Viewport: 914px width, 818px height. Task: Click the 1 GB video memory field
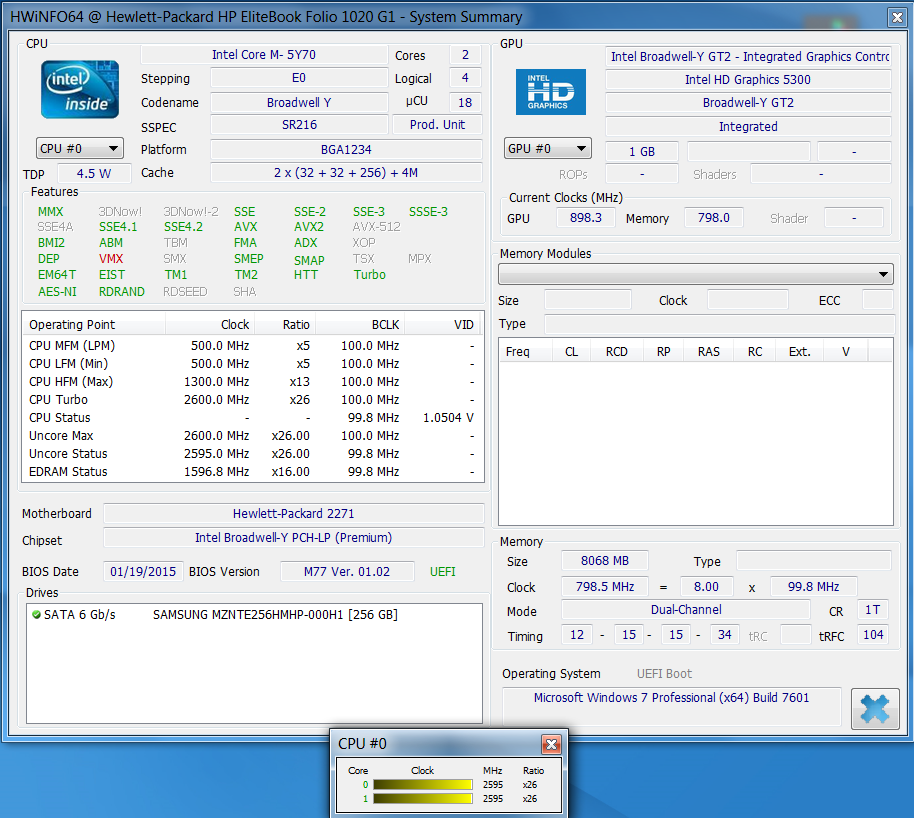[x=642, y=152]
